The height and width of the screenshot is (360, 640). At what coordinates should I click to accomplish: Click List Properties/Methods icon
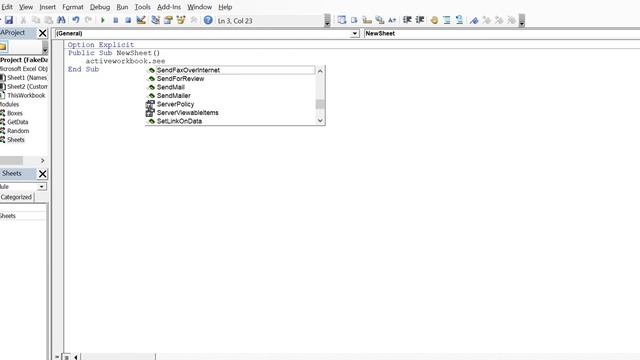(x=342, y=20)
